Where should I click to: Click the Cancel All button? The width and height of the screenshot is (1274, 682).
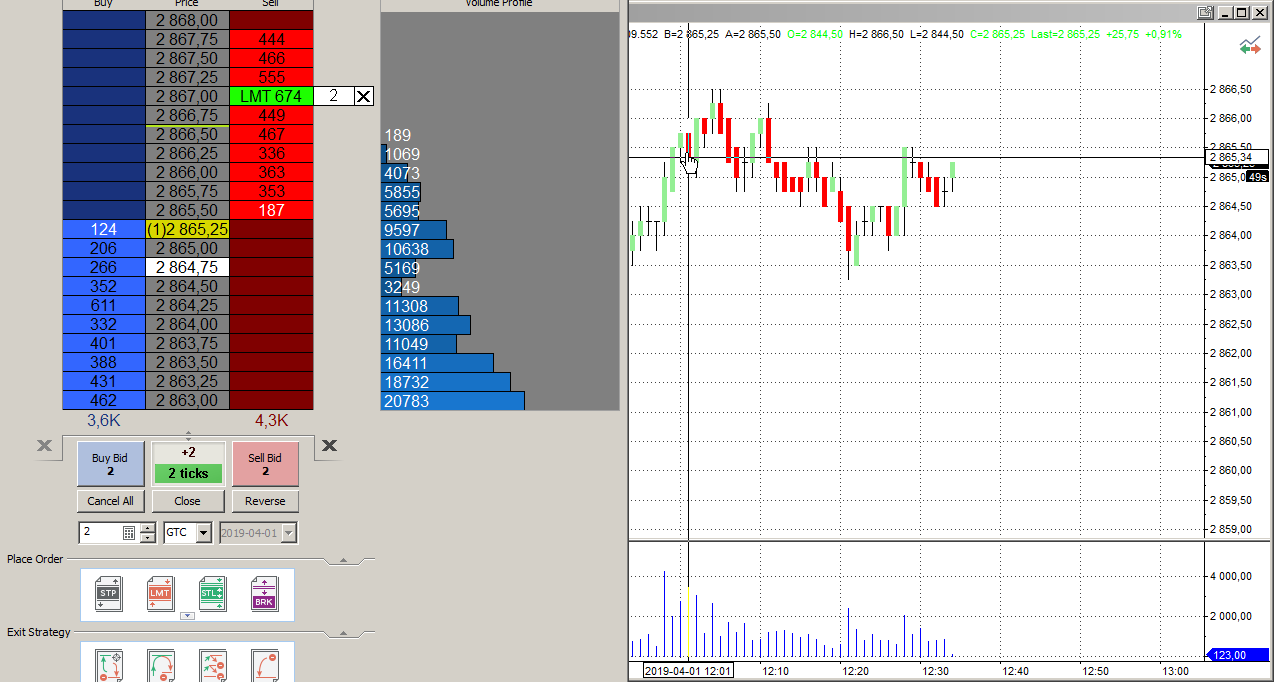point(110,501)
